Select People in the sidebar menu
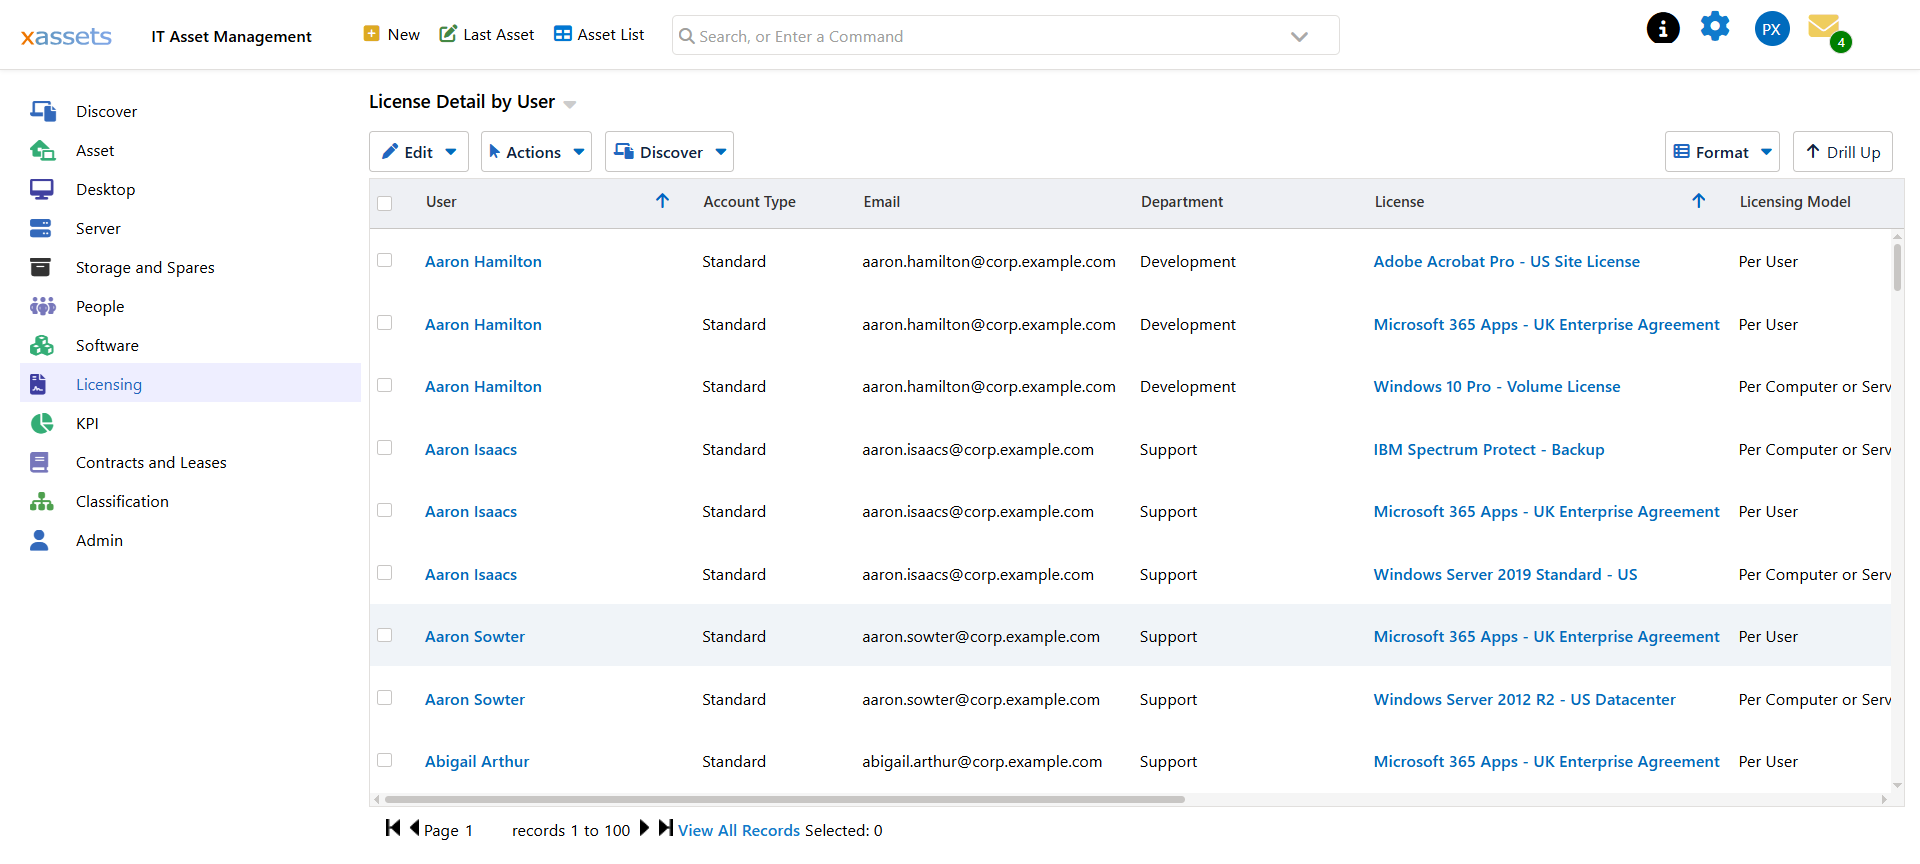Viewport: 1920px width, 864px height. pyautogui.click(x=100, y=306)
